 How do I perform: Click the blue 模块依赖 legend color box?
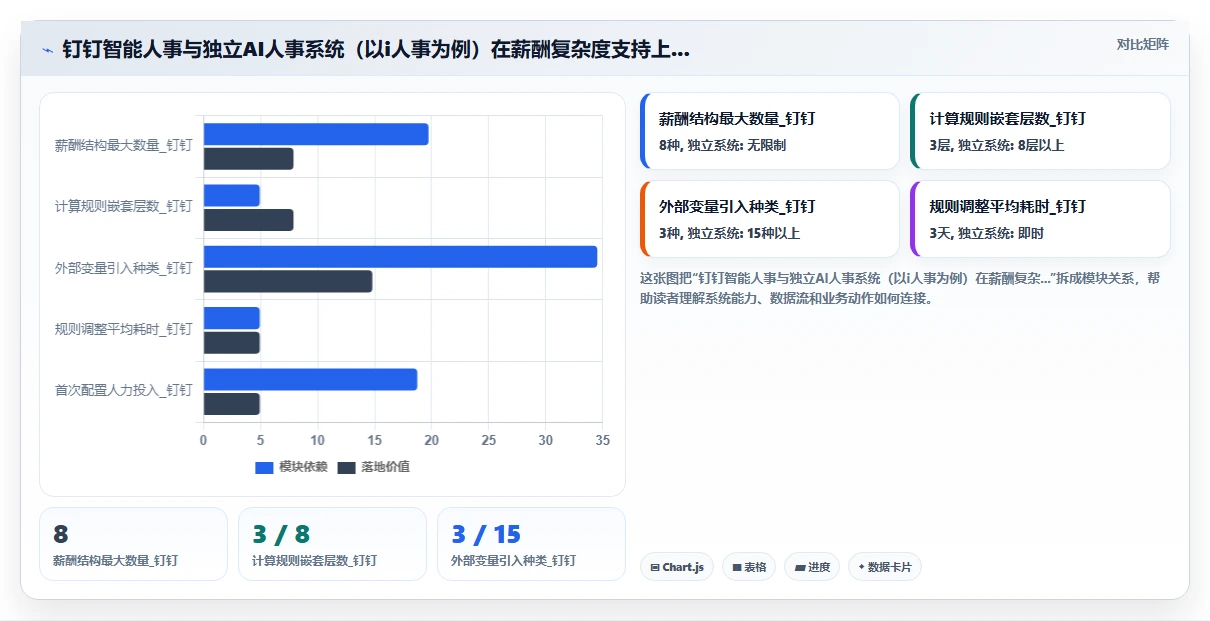pos(264,467)
